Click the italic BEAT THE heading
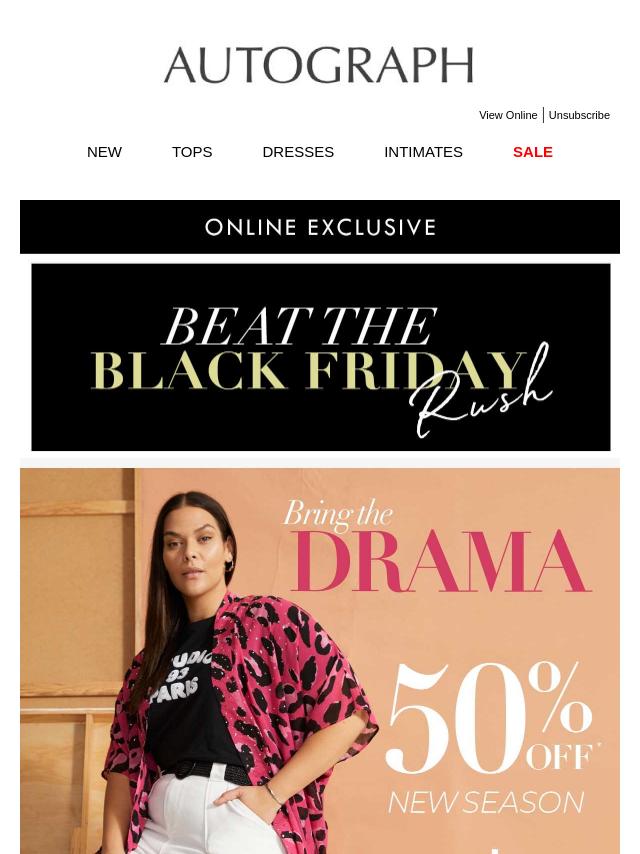This screenshot has height=854, width=640. tap(301, 326)
